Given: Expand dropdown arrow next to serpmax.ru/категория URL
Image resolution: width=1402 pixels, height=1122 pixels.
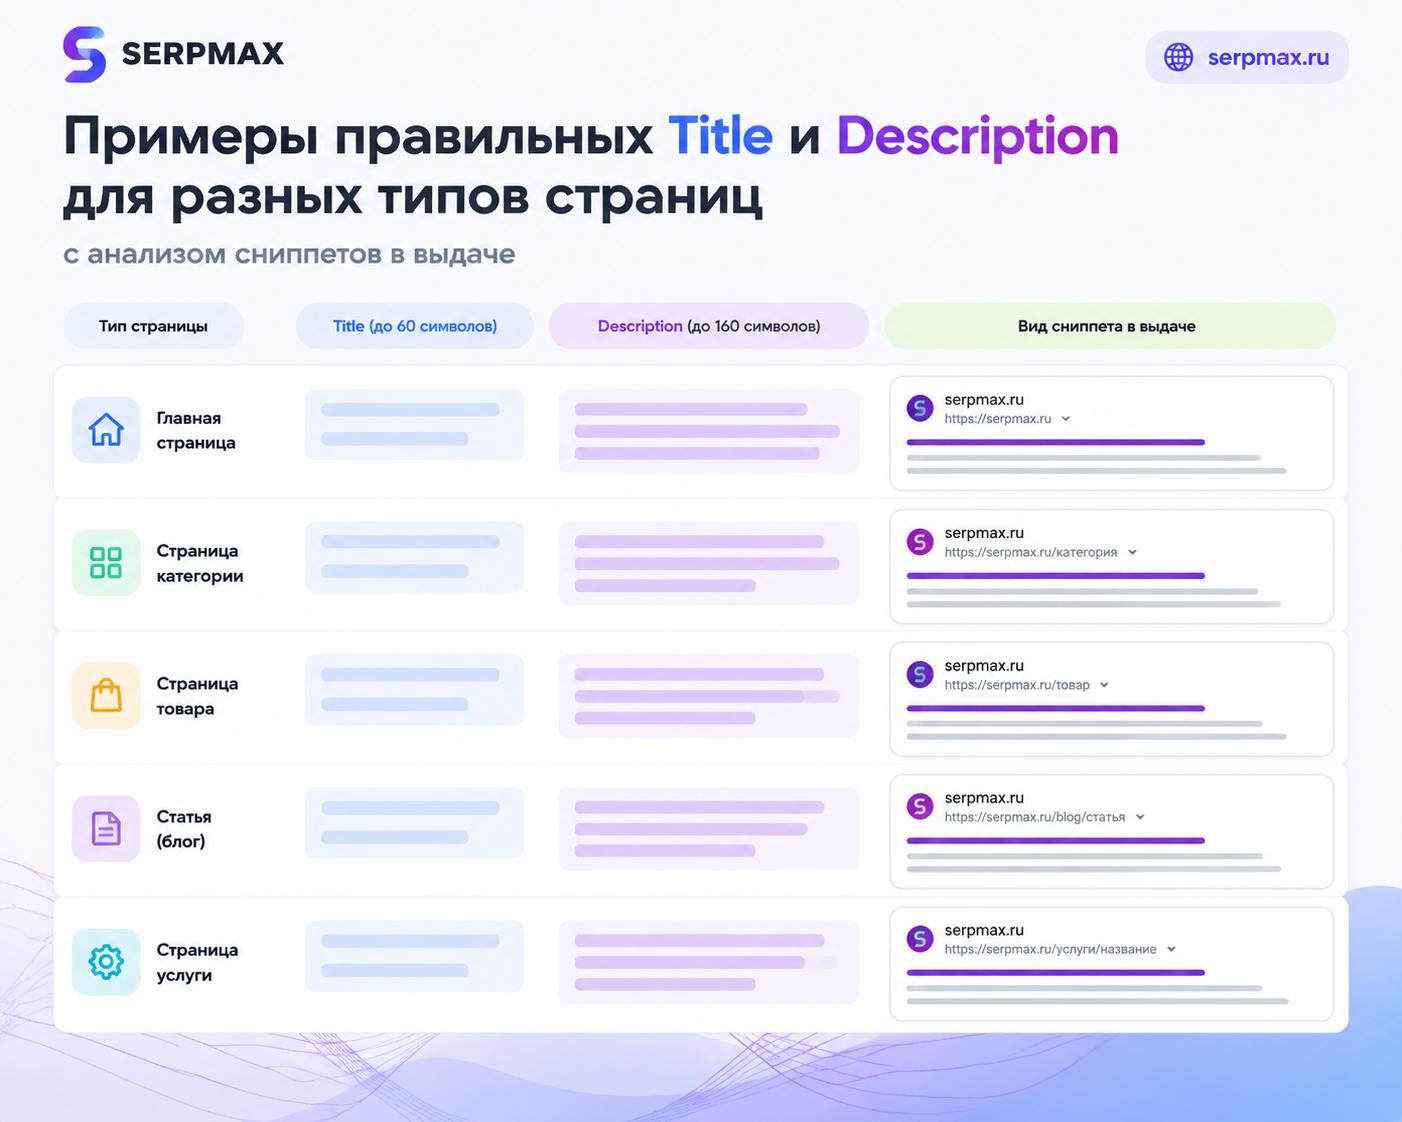Looking at the screenshot, I should [x=1132, y=552].
